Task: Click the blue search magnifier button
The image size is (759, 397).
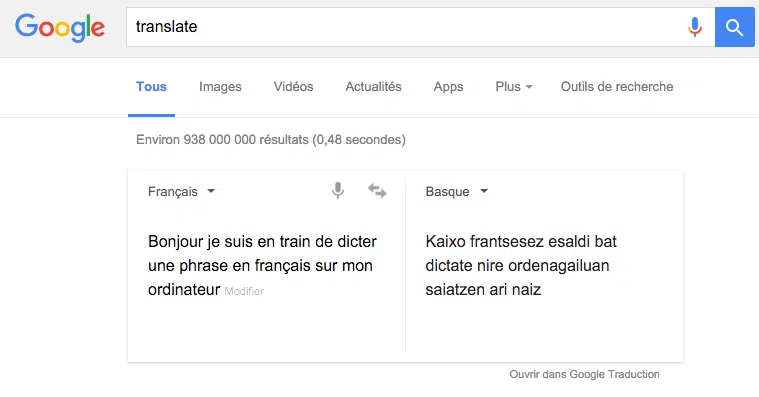Action: click(734, 27)
